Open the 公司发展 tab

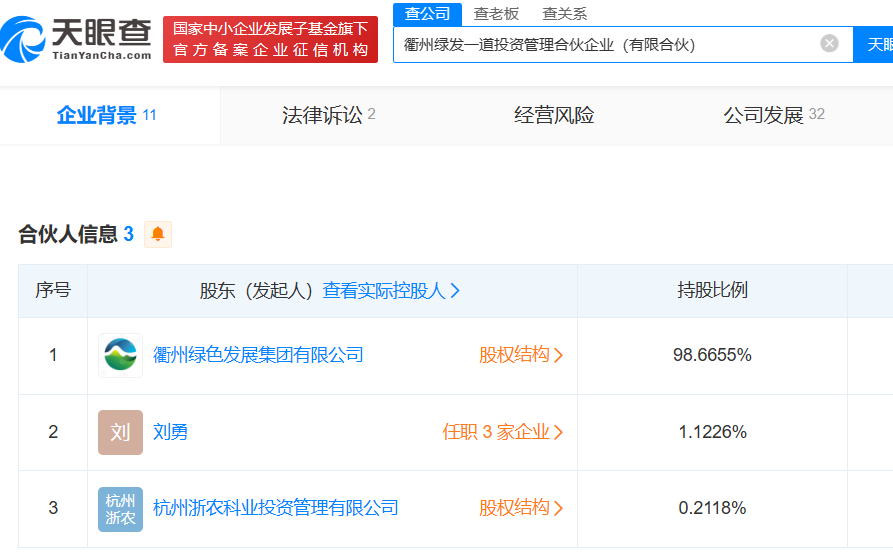[774, 115]
